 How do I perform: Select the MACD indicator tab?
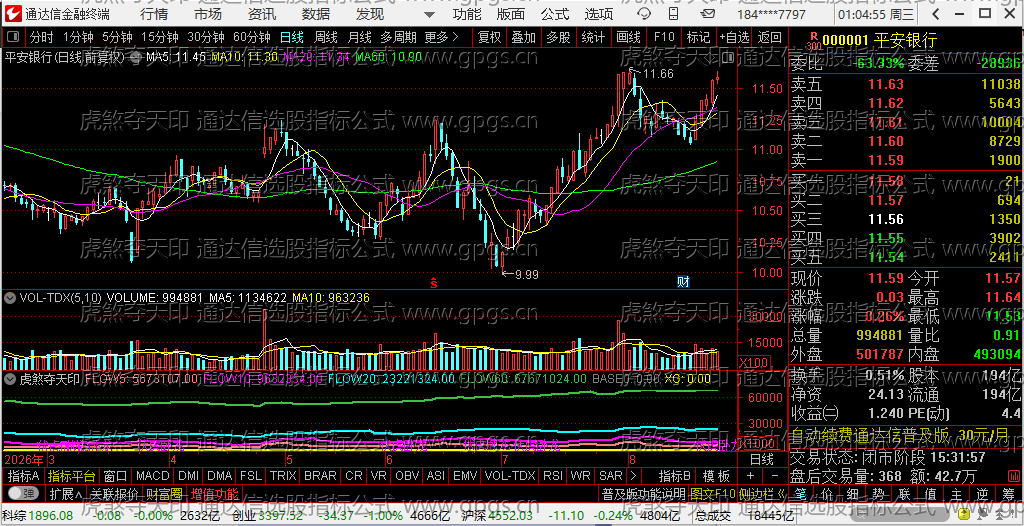click(x=152, y=476)
